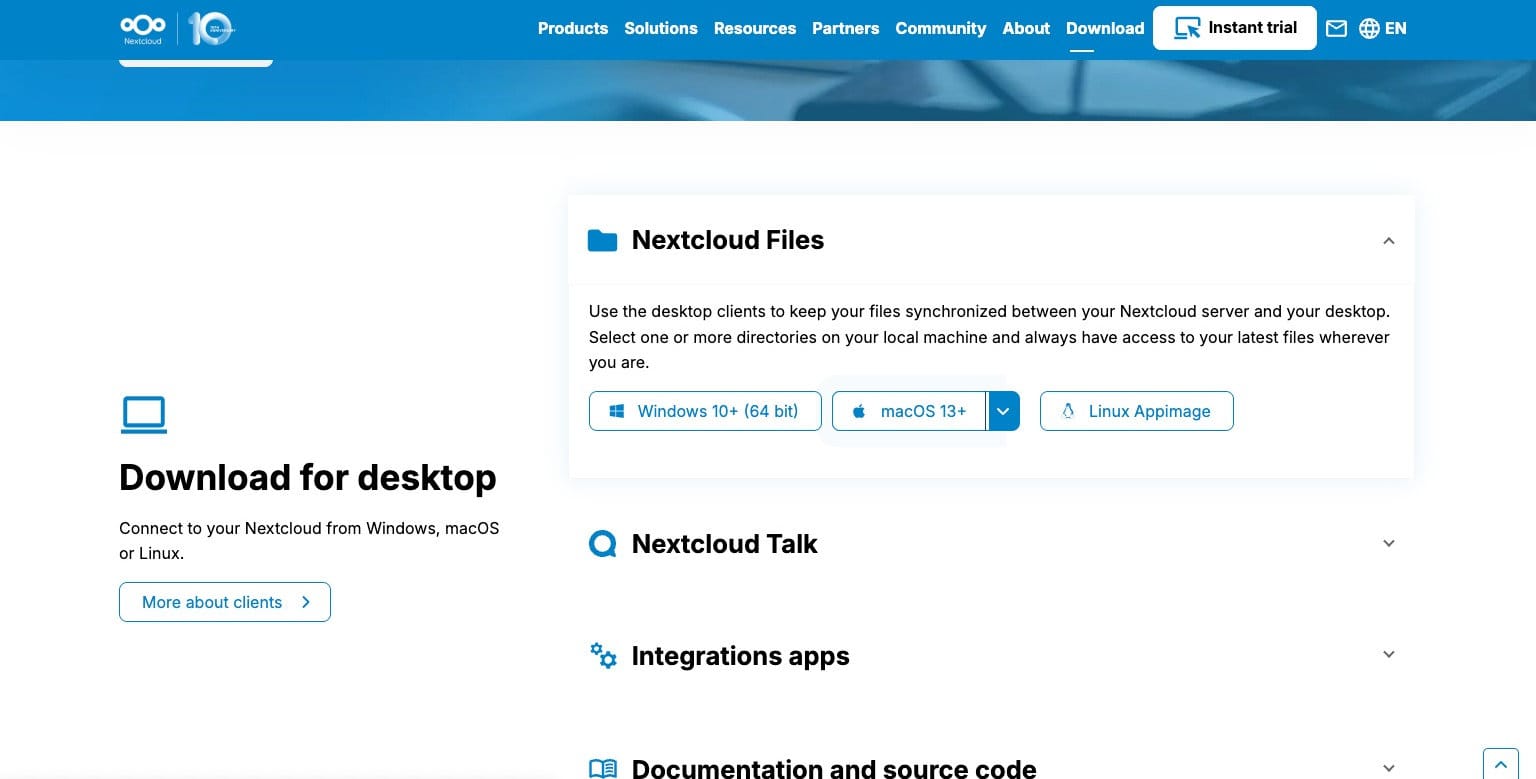The width and height of the screenshot is (1536, 779).
Task: Click the Integrations apps heading
Action: coord(741,655)
